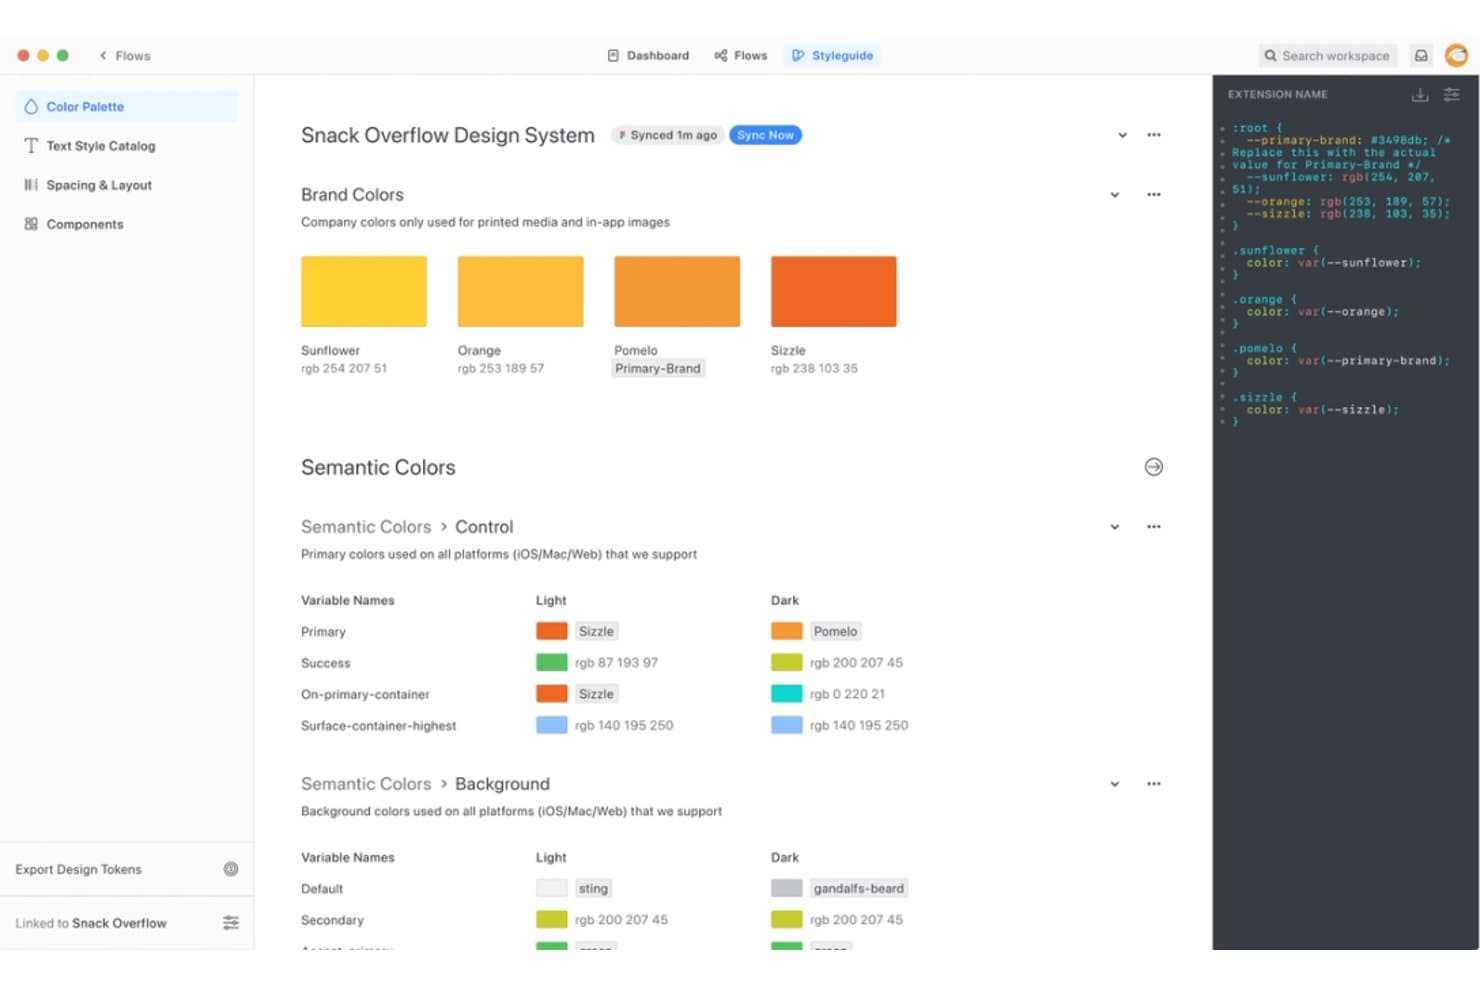Click the user avatar in top bar
Viewport: 1480px width, 987px height.
(1456, 56)
